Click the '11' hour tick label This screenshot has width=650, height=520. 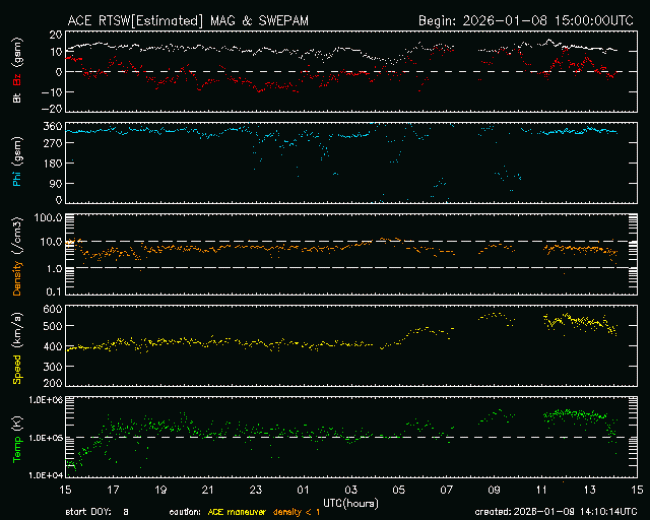(x=542, y=490)
